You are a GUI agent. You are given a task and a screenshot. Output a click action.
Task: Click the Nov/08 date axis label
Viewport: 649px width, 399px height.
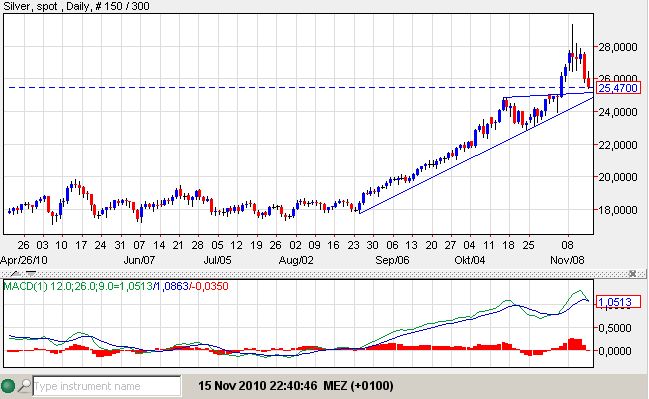[x=567, y=260]
